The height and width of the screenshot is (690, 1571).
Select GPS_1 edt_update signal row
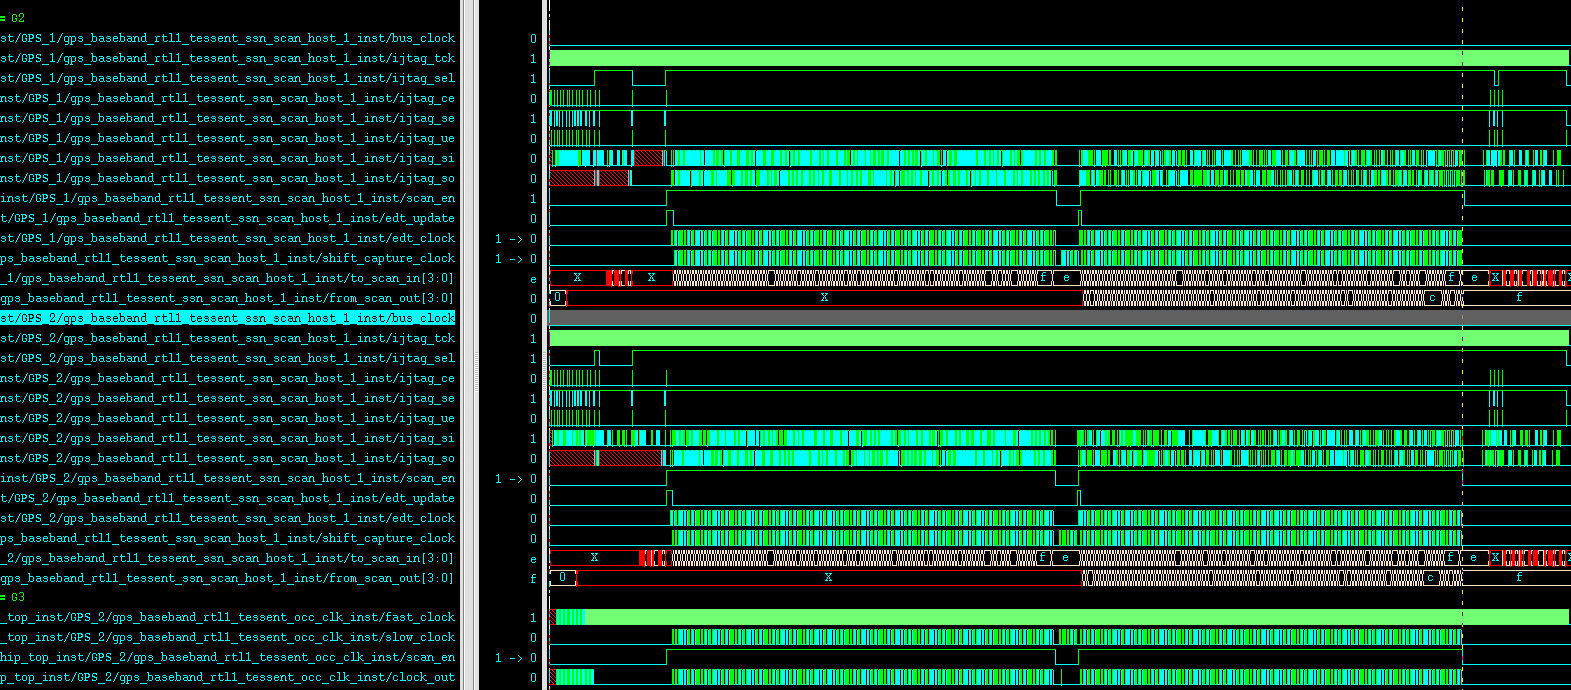pyautogui.click(x=228, y=218)
